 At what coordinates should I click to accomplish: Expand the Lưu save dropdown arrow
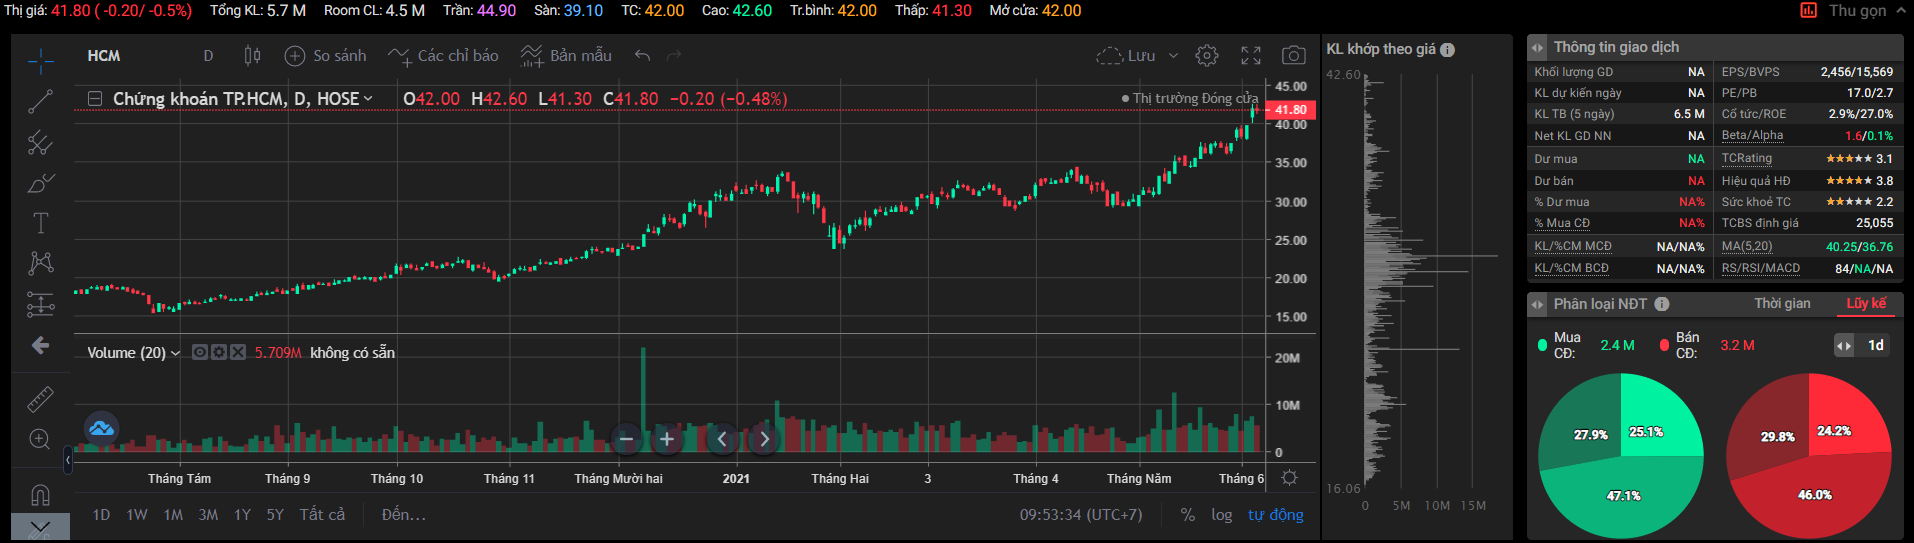1174,56
